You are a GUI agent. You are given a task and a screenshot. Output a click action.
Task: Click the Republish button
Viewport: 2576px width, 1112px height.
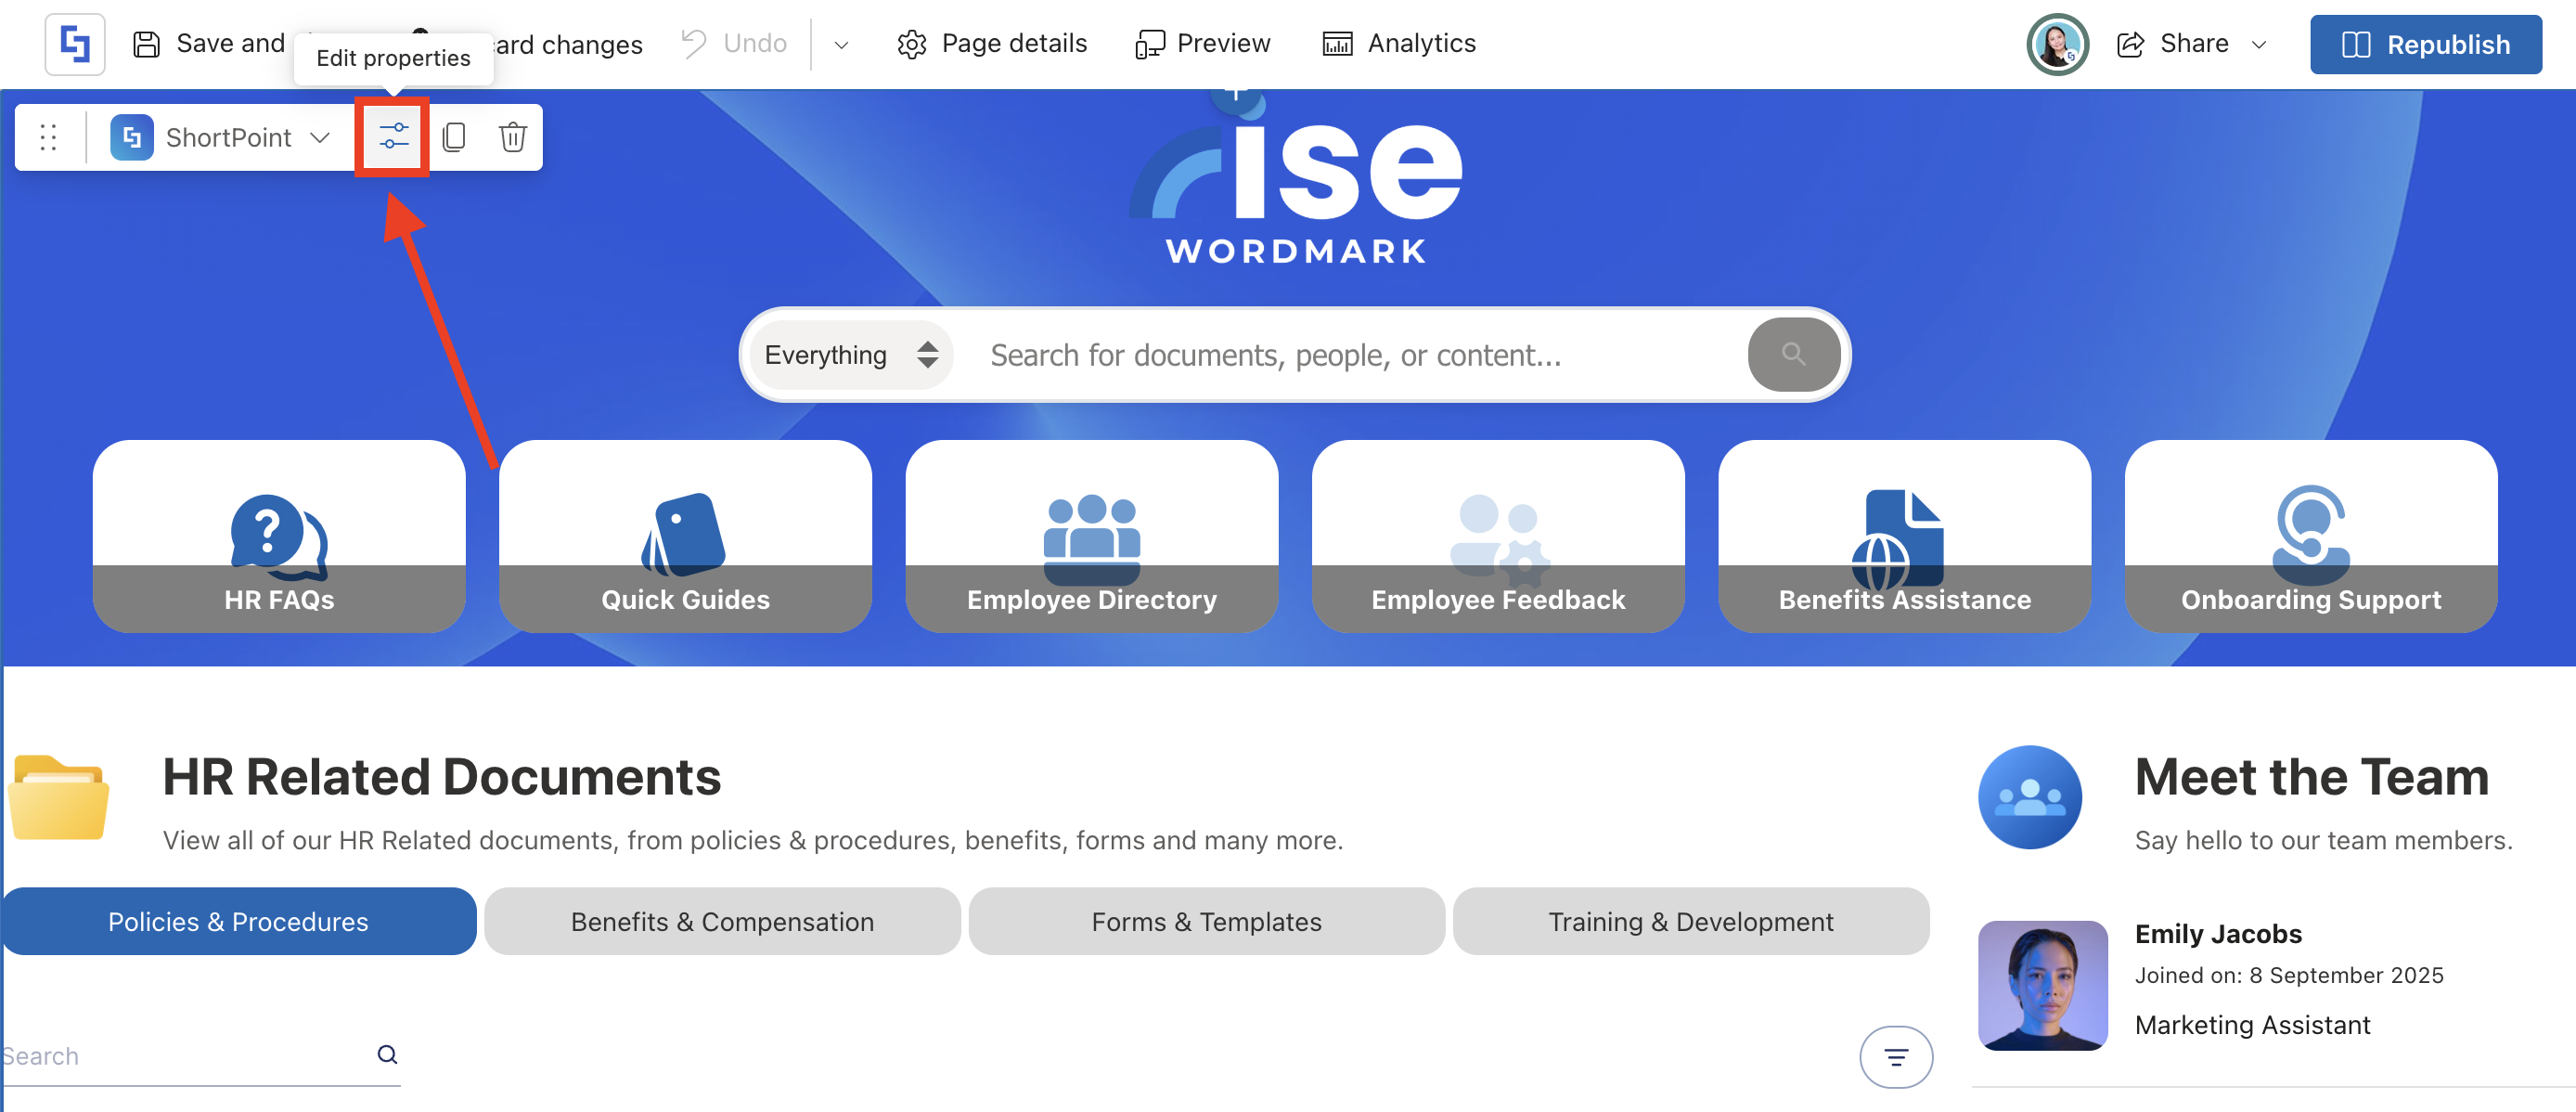click(x=2425, y=44)
